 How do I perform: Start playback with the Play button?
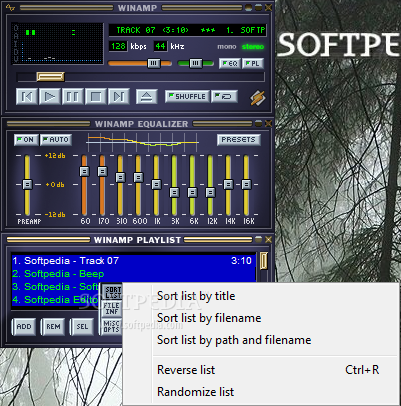click(50, 97)
